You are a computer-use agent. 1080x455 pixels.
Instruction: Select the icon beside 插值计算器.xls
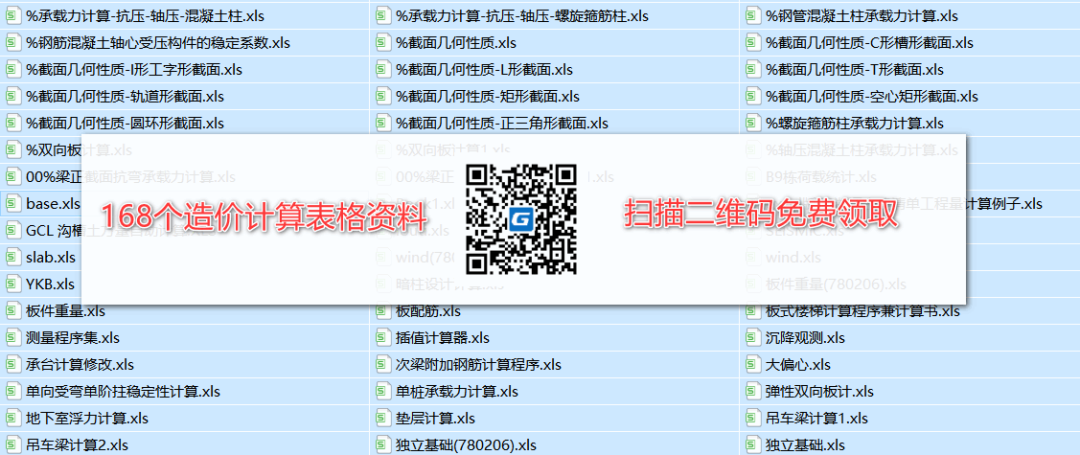[383, 338]
